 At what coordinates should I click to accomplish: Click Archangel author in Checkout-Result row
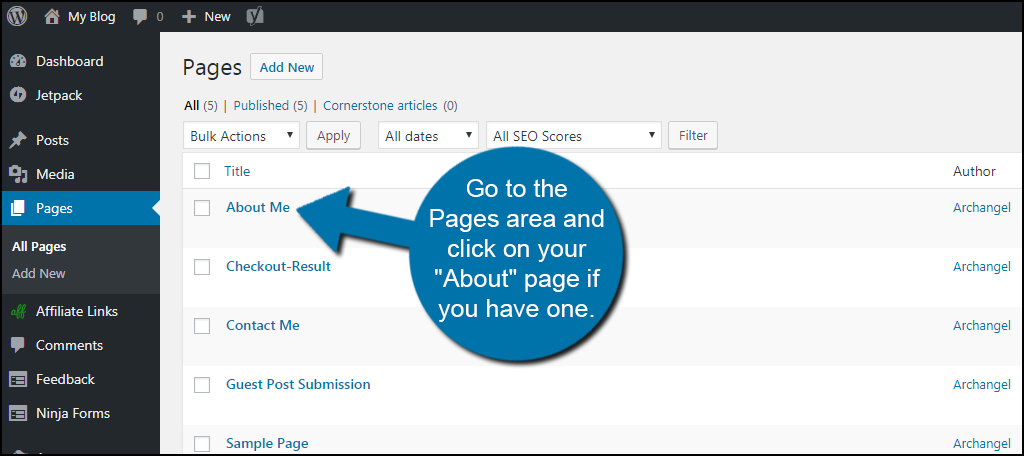pyautogui.click(x=982, y=267)
